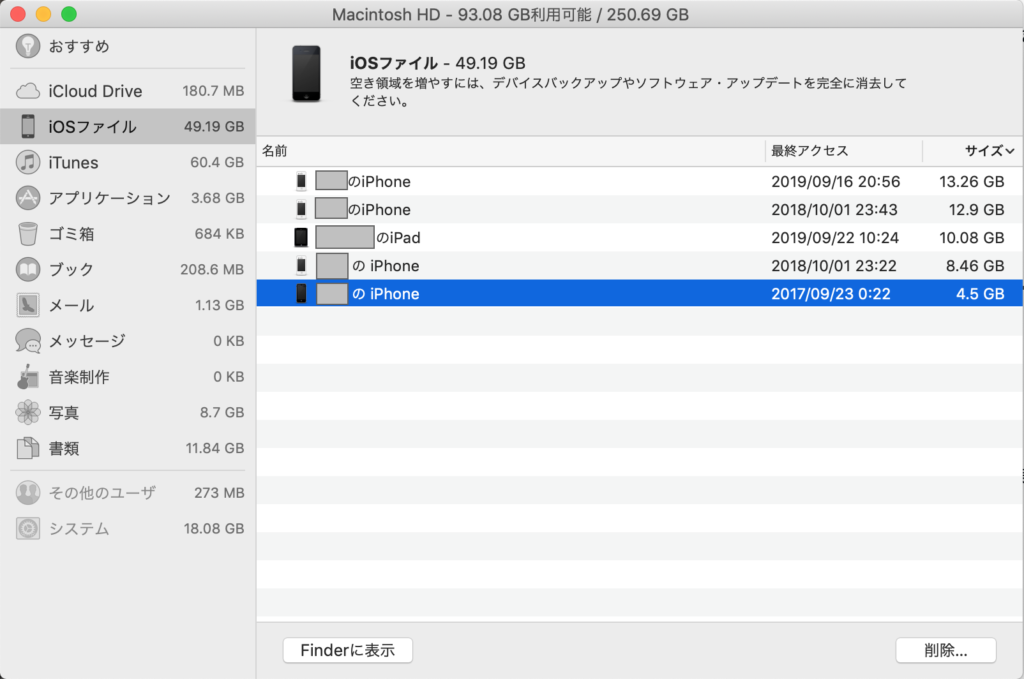Image resolution: width=1024 pixels, height=679 pixels.
Task: Click the メール 1.13 GB size value
Action: (x=219, y=305)
